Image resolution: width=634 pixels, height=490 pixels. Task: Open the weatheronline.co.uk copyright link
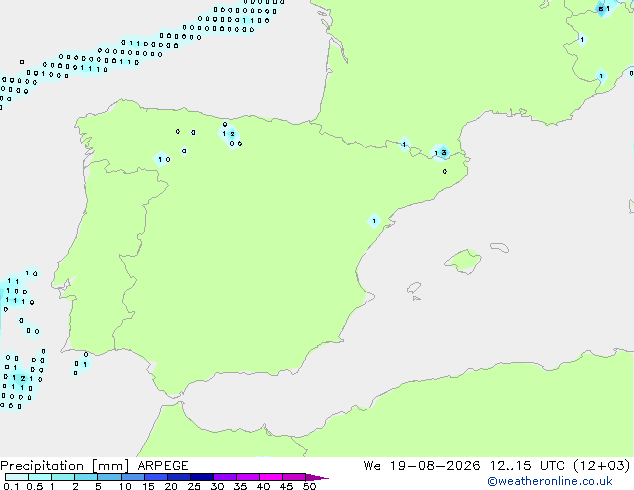pyautogui.click(x=550, y=481)
